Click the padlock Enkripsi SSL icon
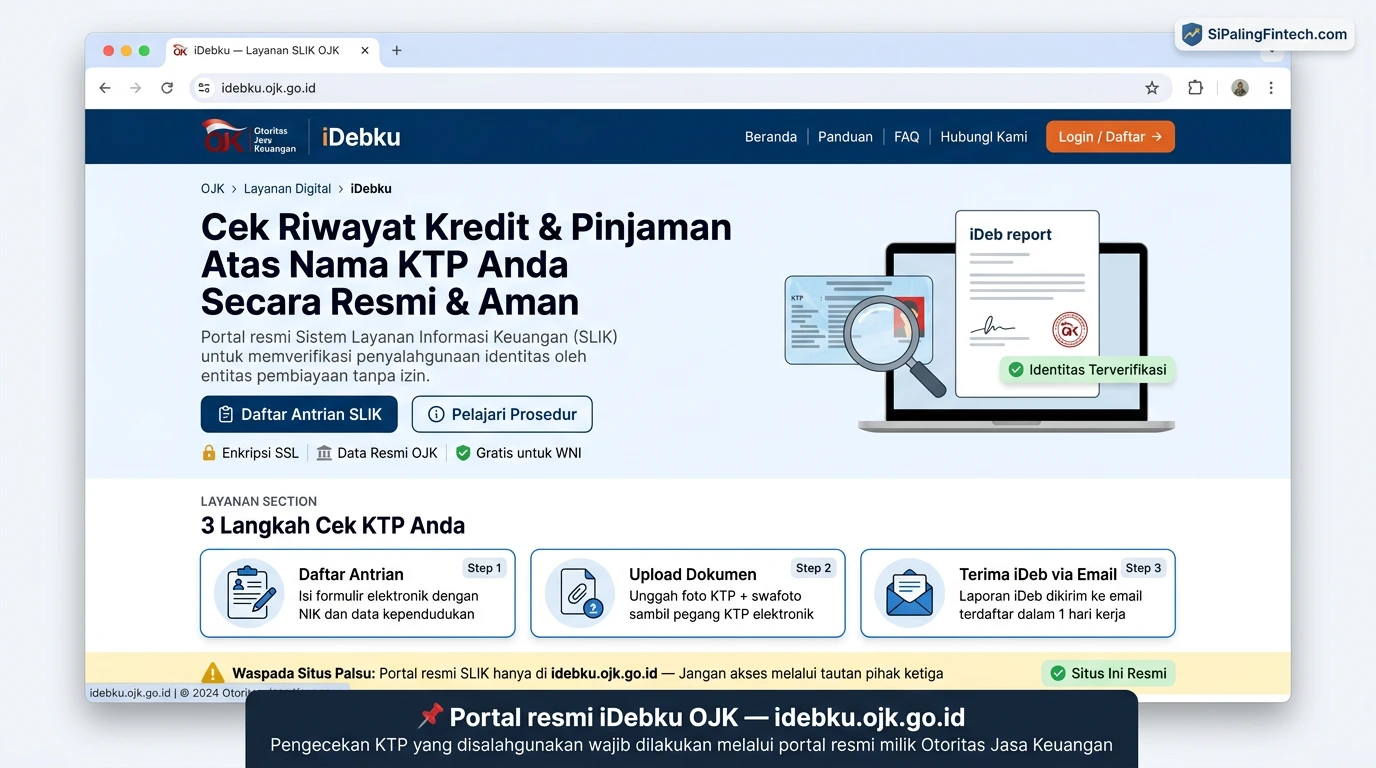 209,452
